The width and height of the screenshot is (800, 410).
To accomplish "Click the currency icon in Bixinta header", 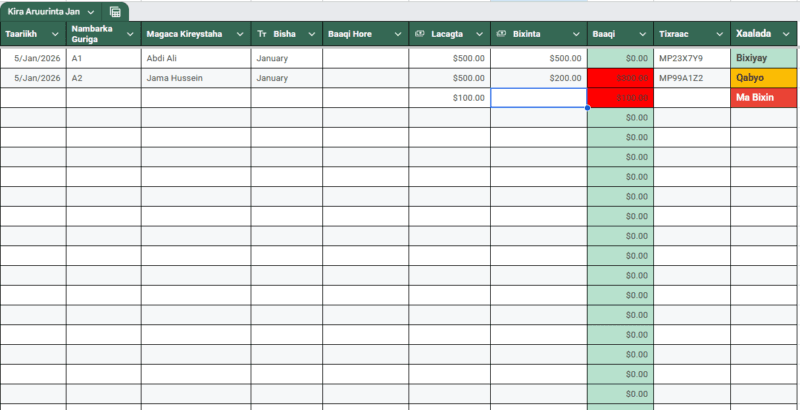I will (x=501, y=34).
